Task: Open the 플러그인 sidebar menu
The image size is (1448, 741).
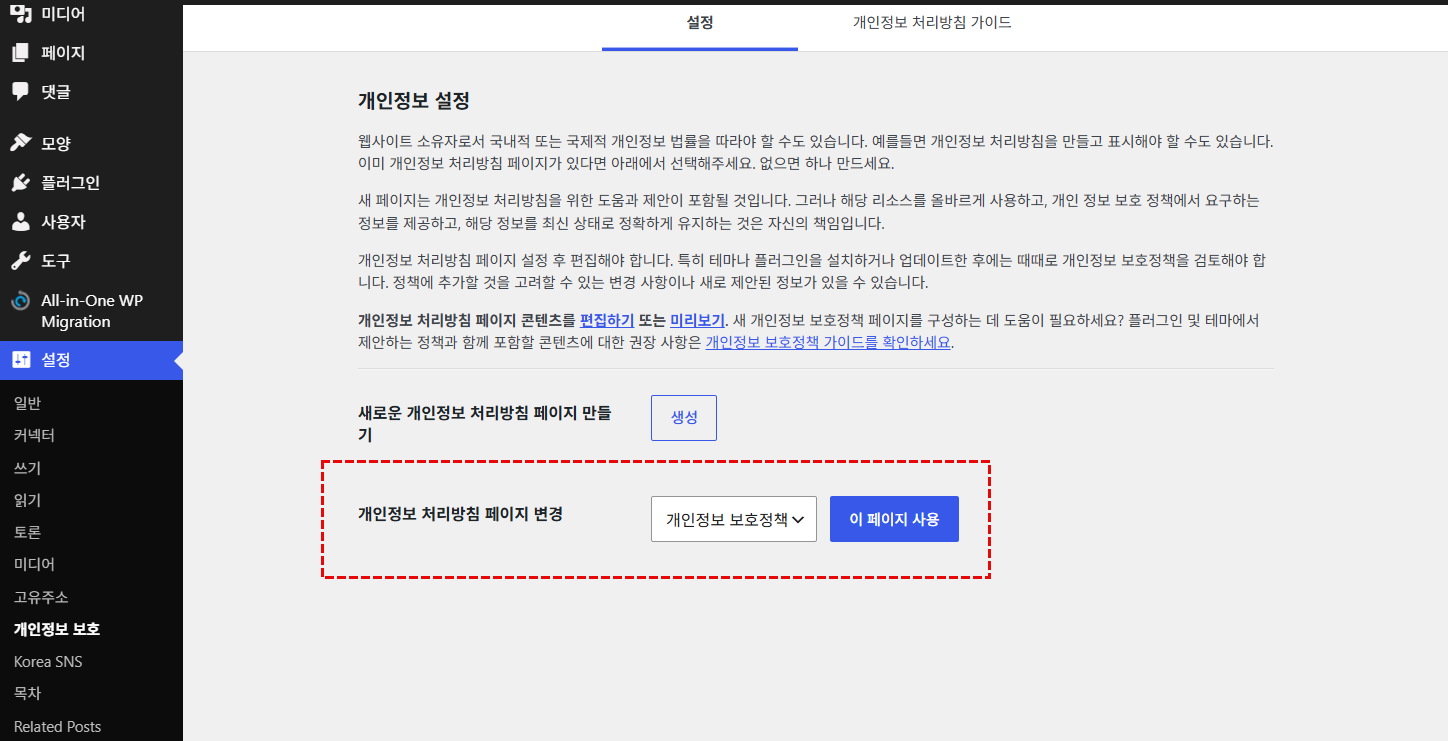Action: 70,183
